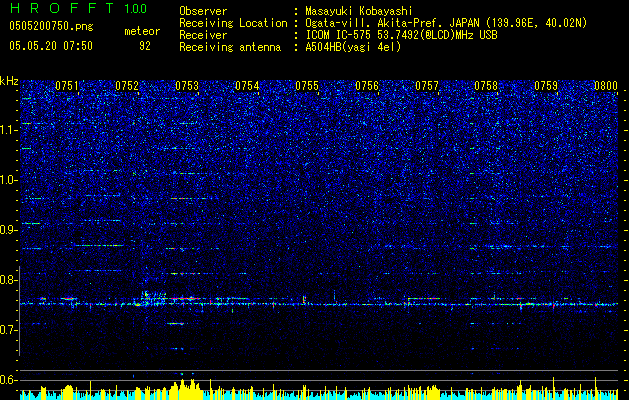The height and width of the screenshot is (400, 629).
Task: Select the observer name Masayuki Kobayashi
Action: coord(359,11)
